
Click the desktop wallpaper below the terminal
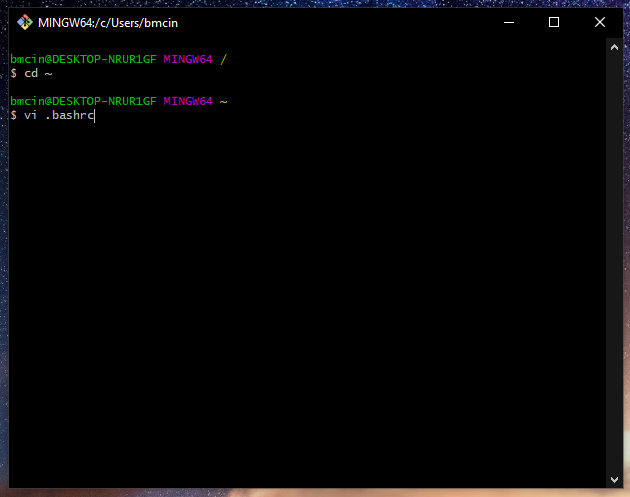tap(300, 492)
